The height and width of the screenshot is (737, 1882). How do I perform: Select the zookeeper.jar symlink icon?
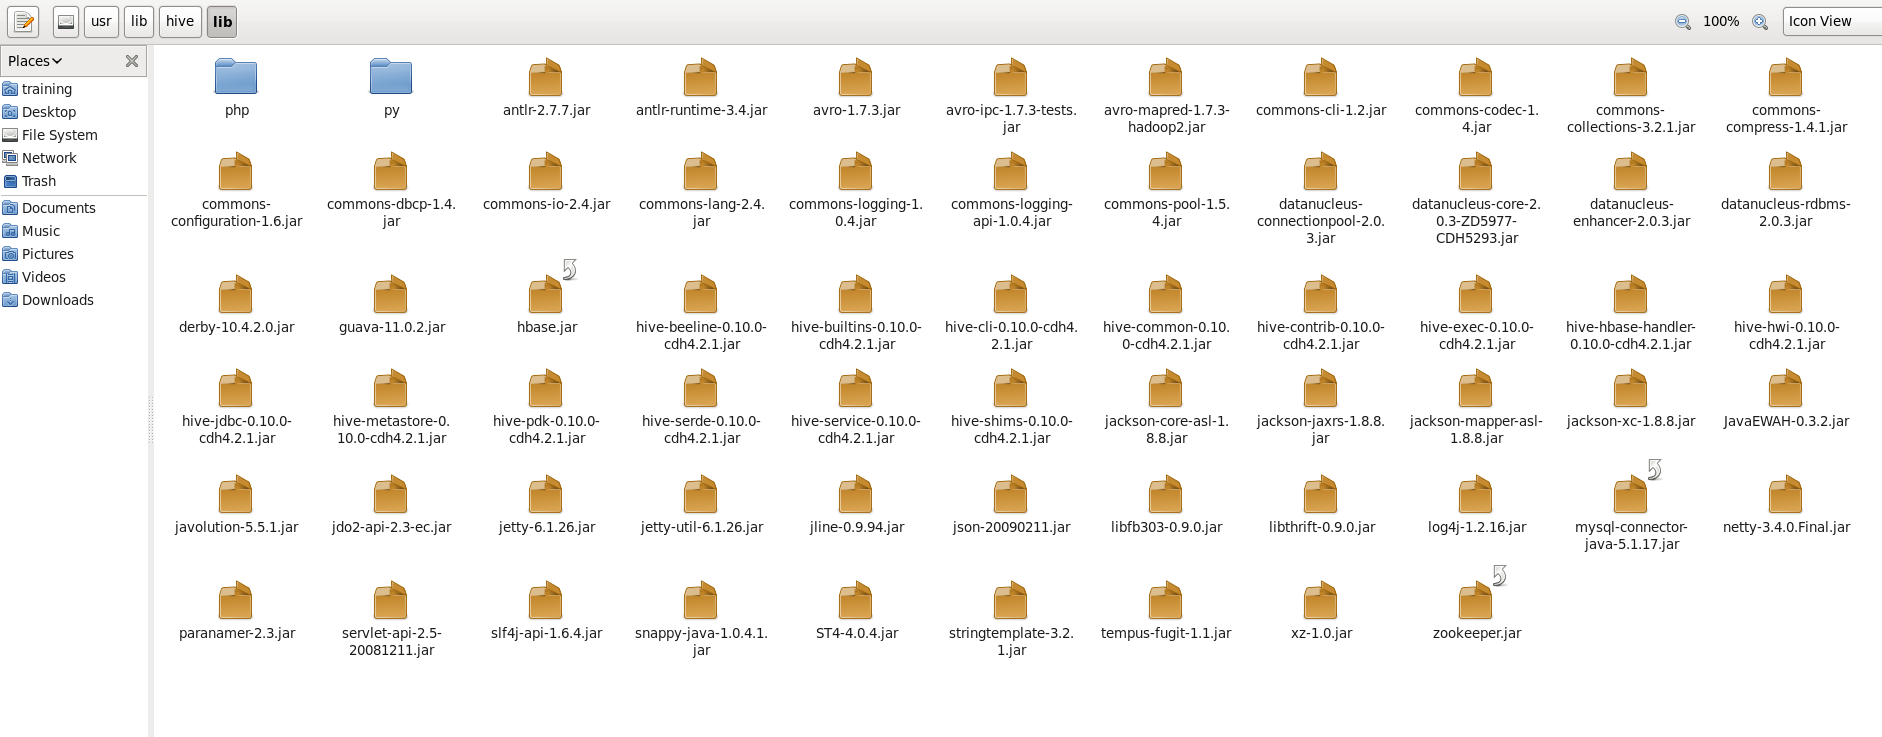[x=1476, y=600]
